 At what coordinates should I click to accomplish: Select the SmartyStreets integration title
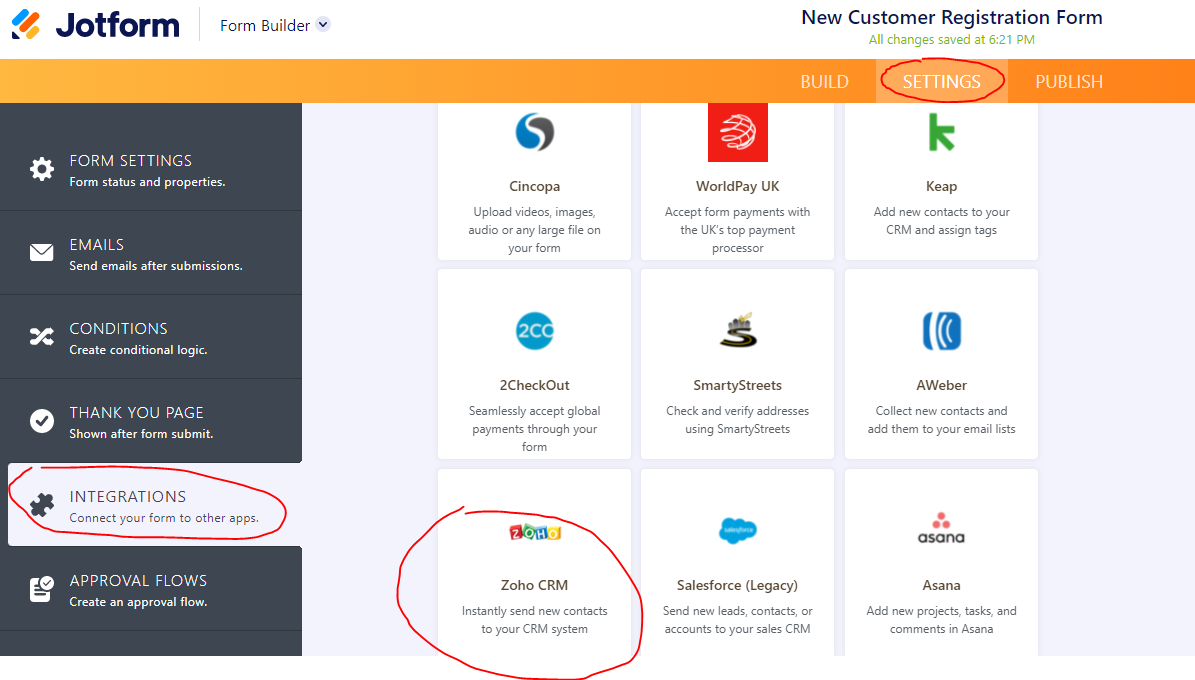[x=738, y=385]
